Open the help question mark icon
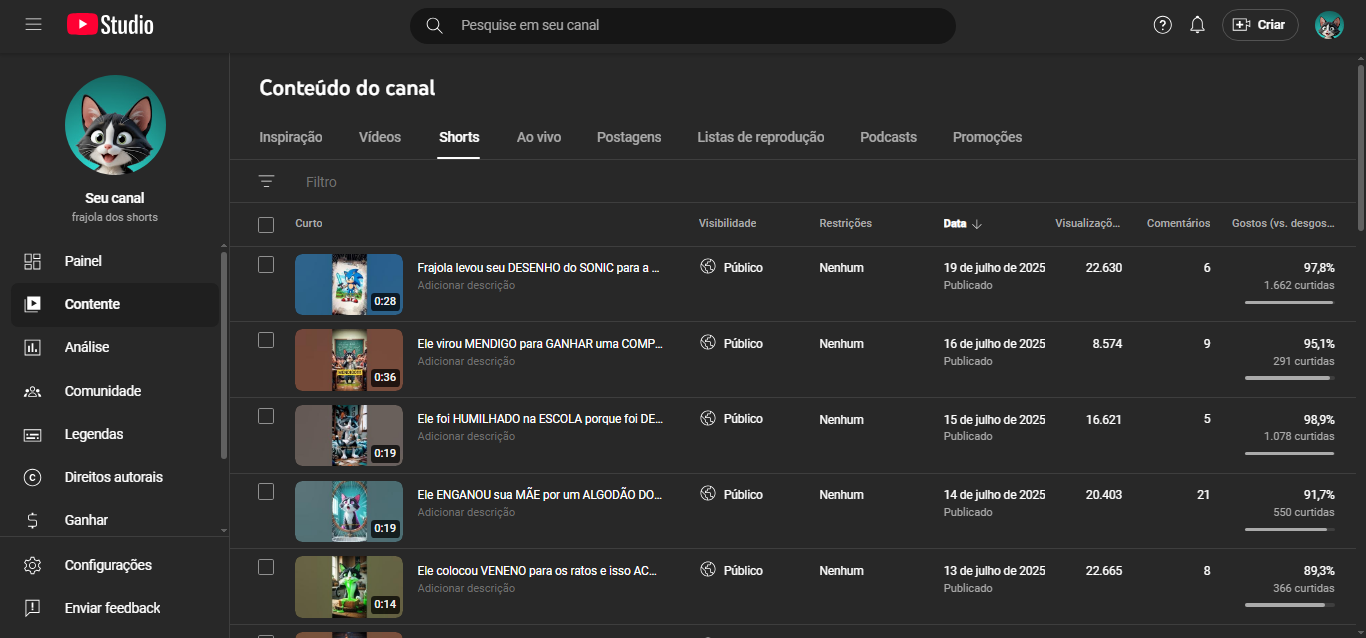Viewport: 1366px width, 638px height. [1162, 25]
